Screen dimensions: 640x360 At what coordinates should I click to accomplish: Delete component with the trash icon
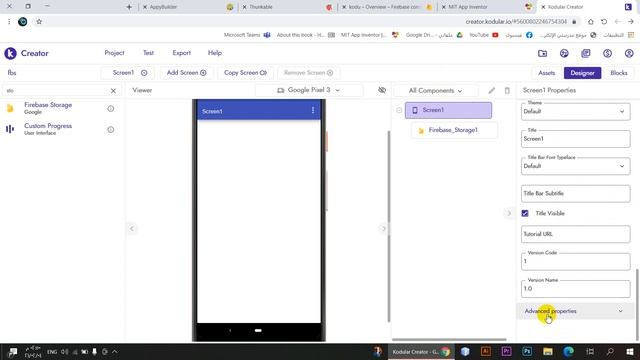507,90
